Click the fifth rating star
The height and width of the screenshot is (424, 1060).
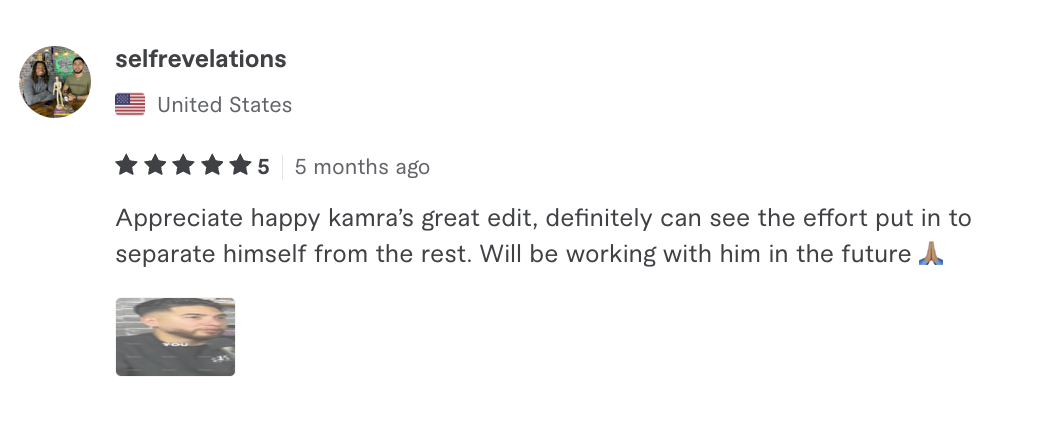[x=240, y=166]
